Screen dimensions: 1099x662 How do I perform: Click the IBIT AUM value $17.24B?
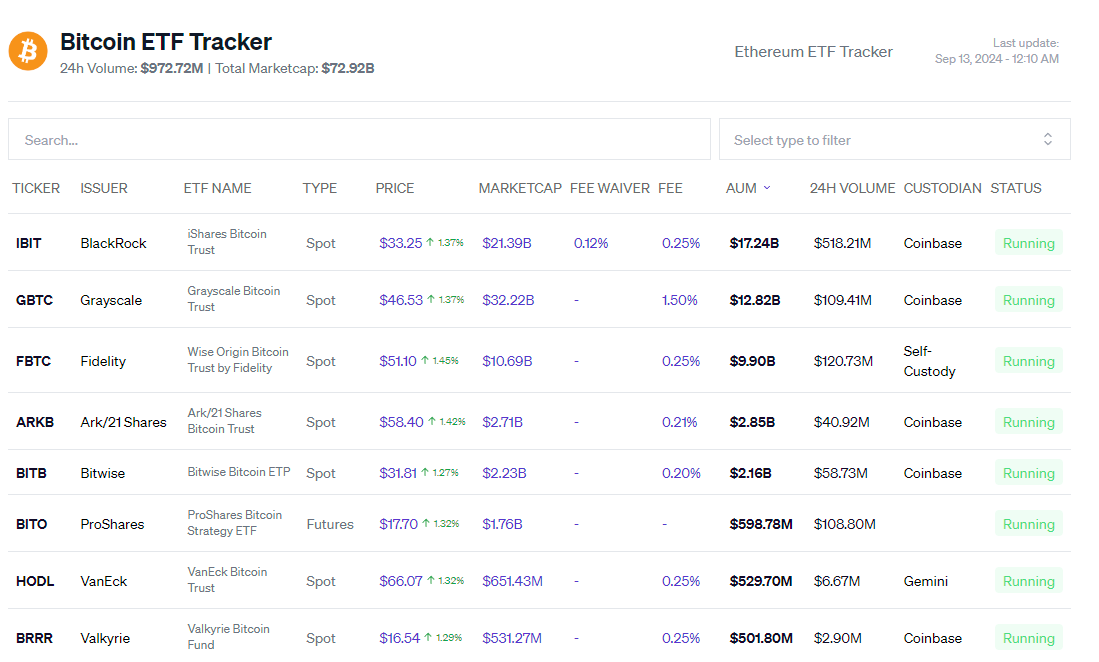[x=754, y=243]
